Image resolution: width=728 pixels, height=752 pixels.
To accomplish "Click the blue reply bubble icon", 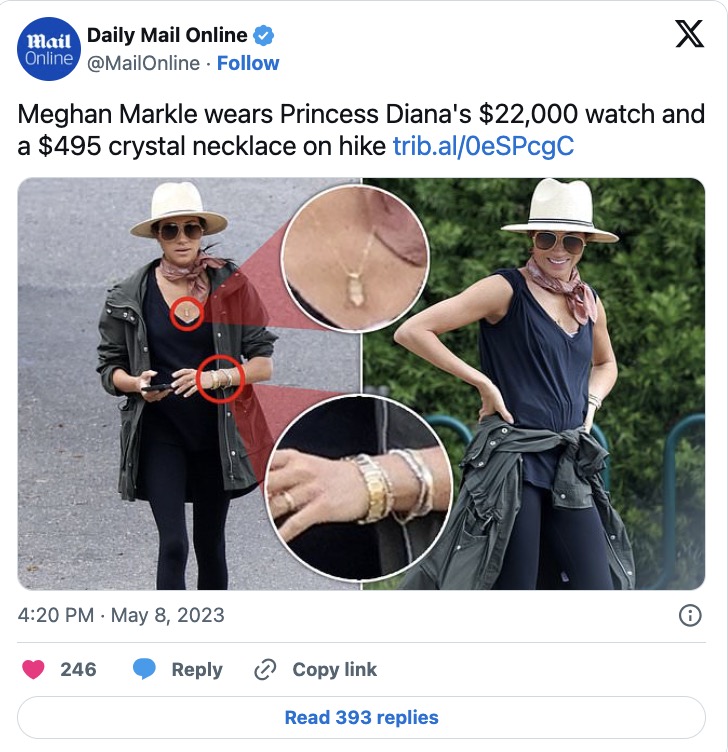I will (x=144, y=669).
